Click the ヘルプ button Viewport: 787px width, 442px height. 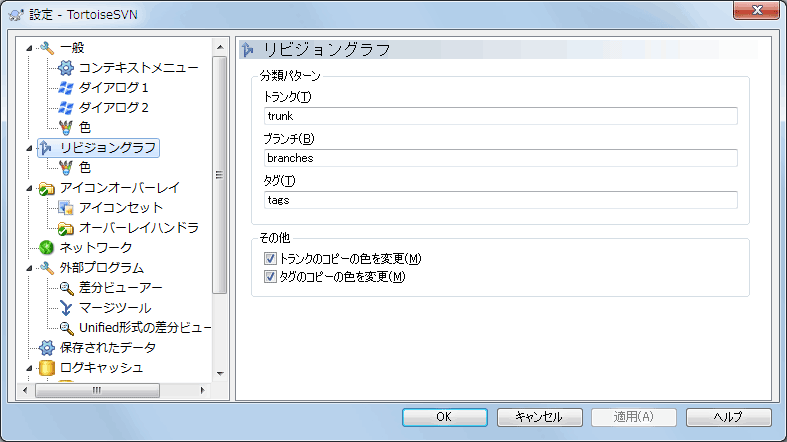coord(729,417)
